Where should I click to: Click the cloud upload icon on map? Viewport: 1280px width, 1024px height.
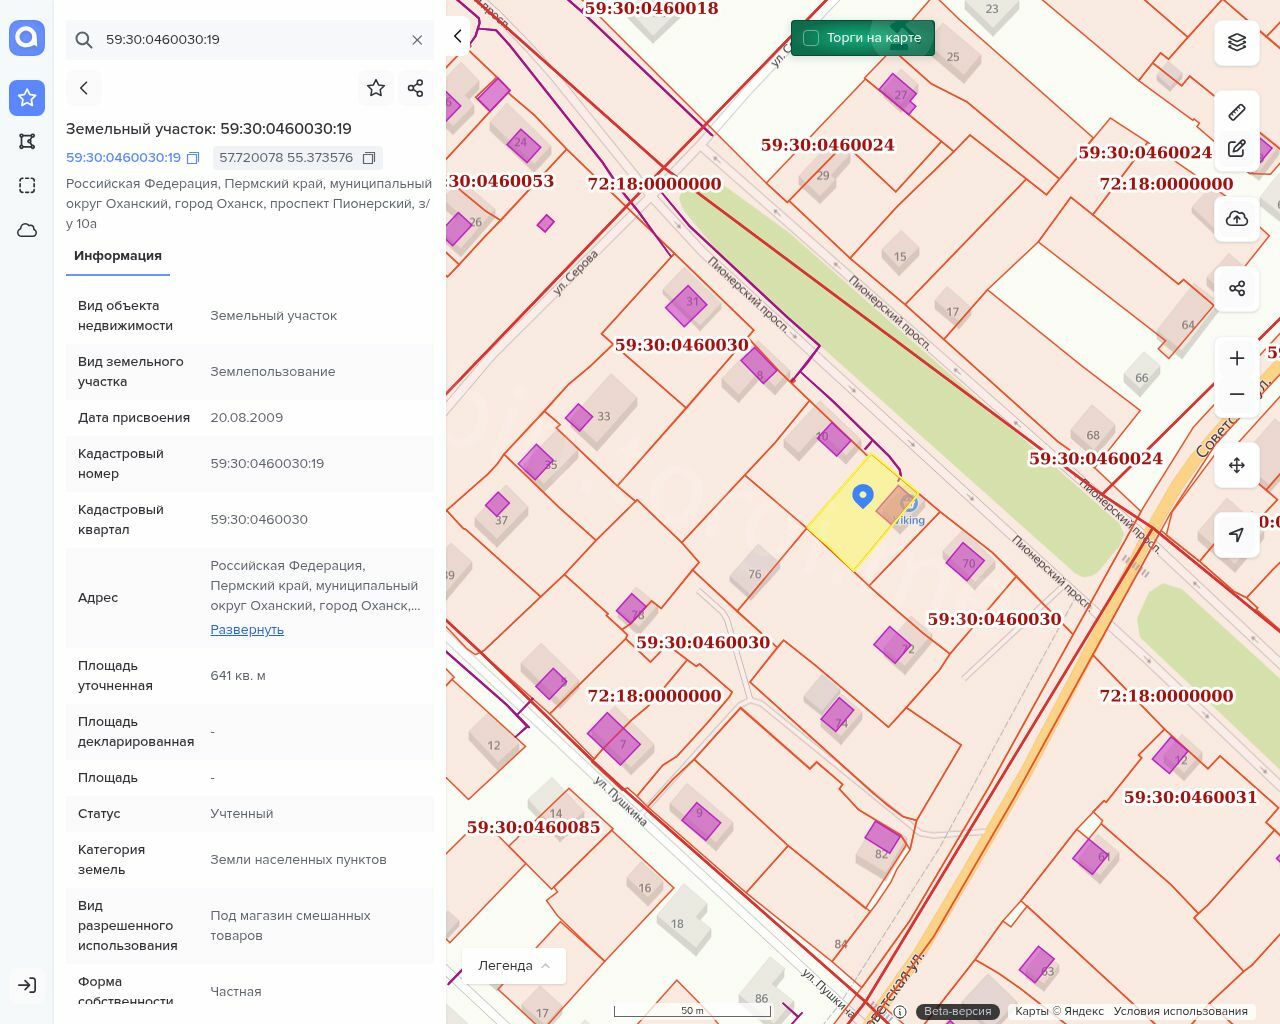pyautogui.click(x=1237, y=219)
